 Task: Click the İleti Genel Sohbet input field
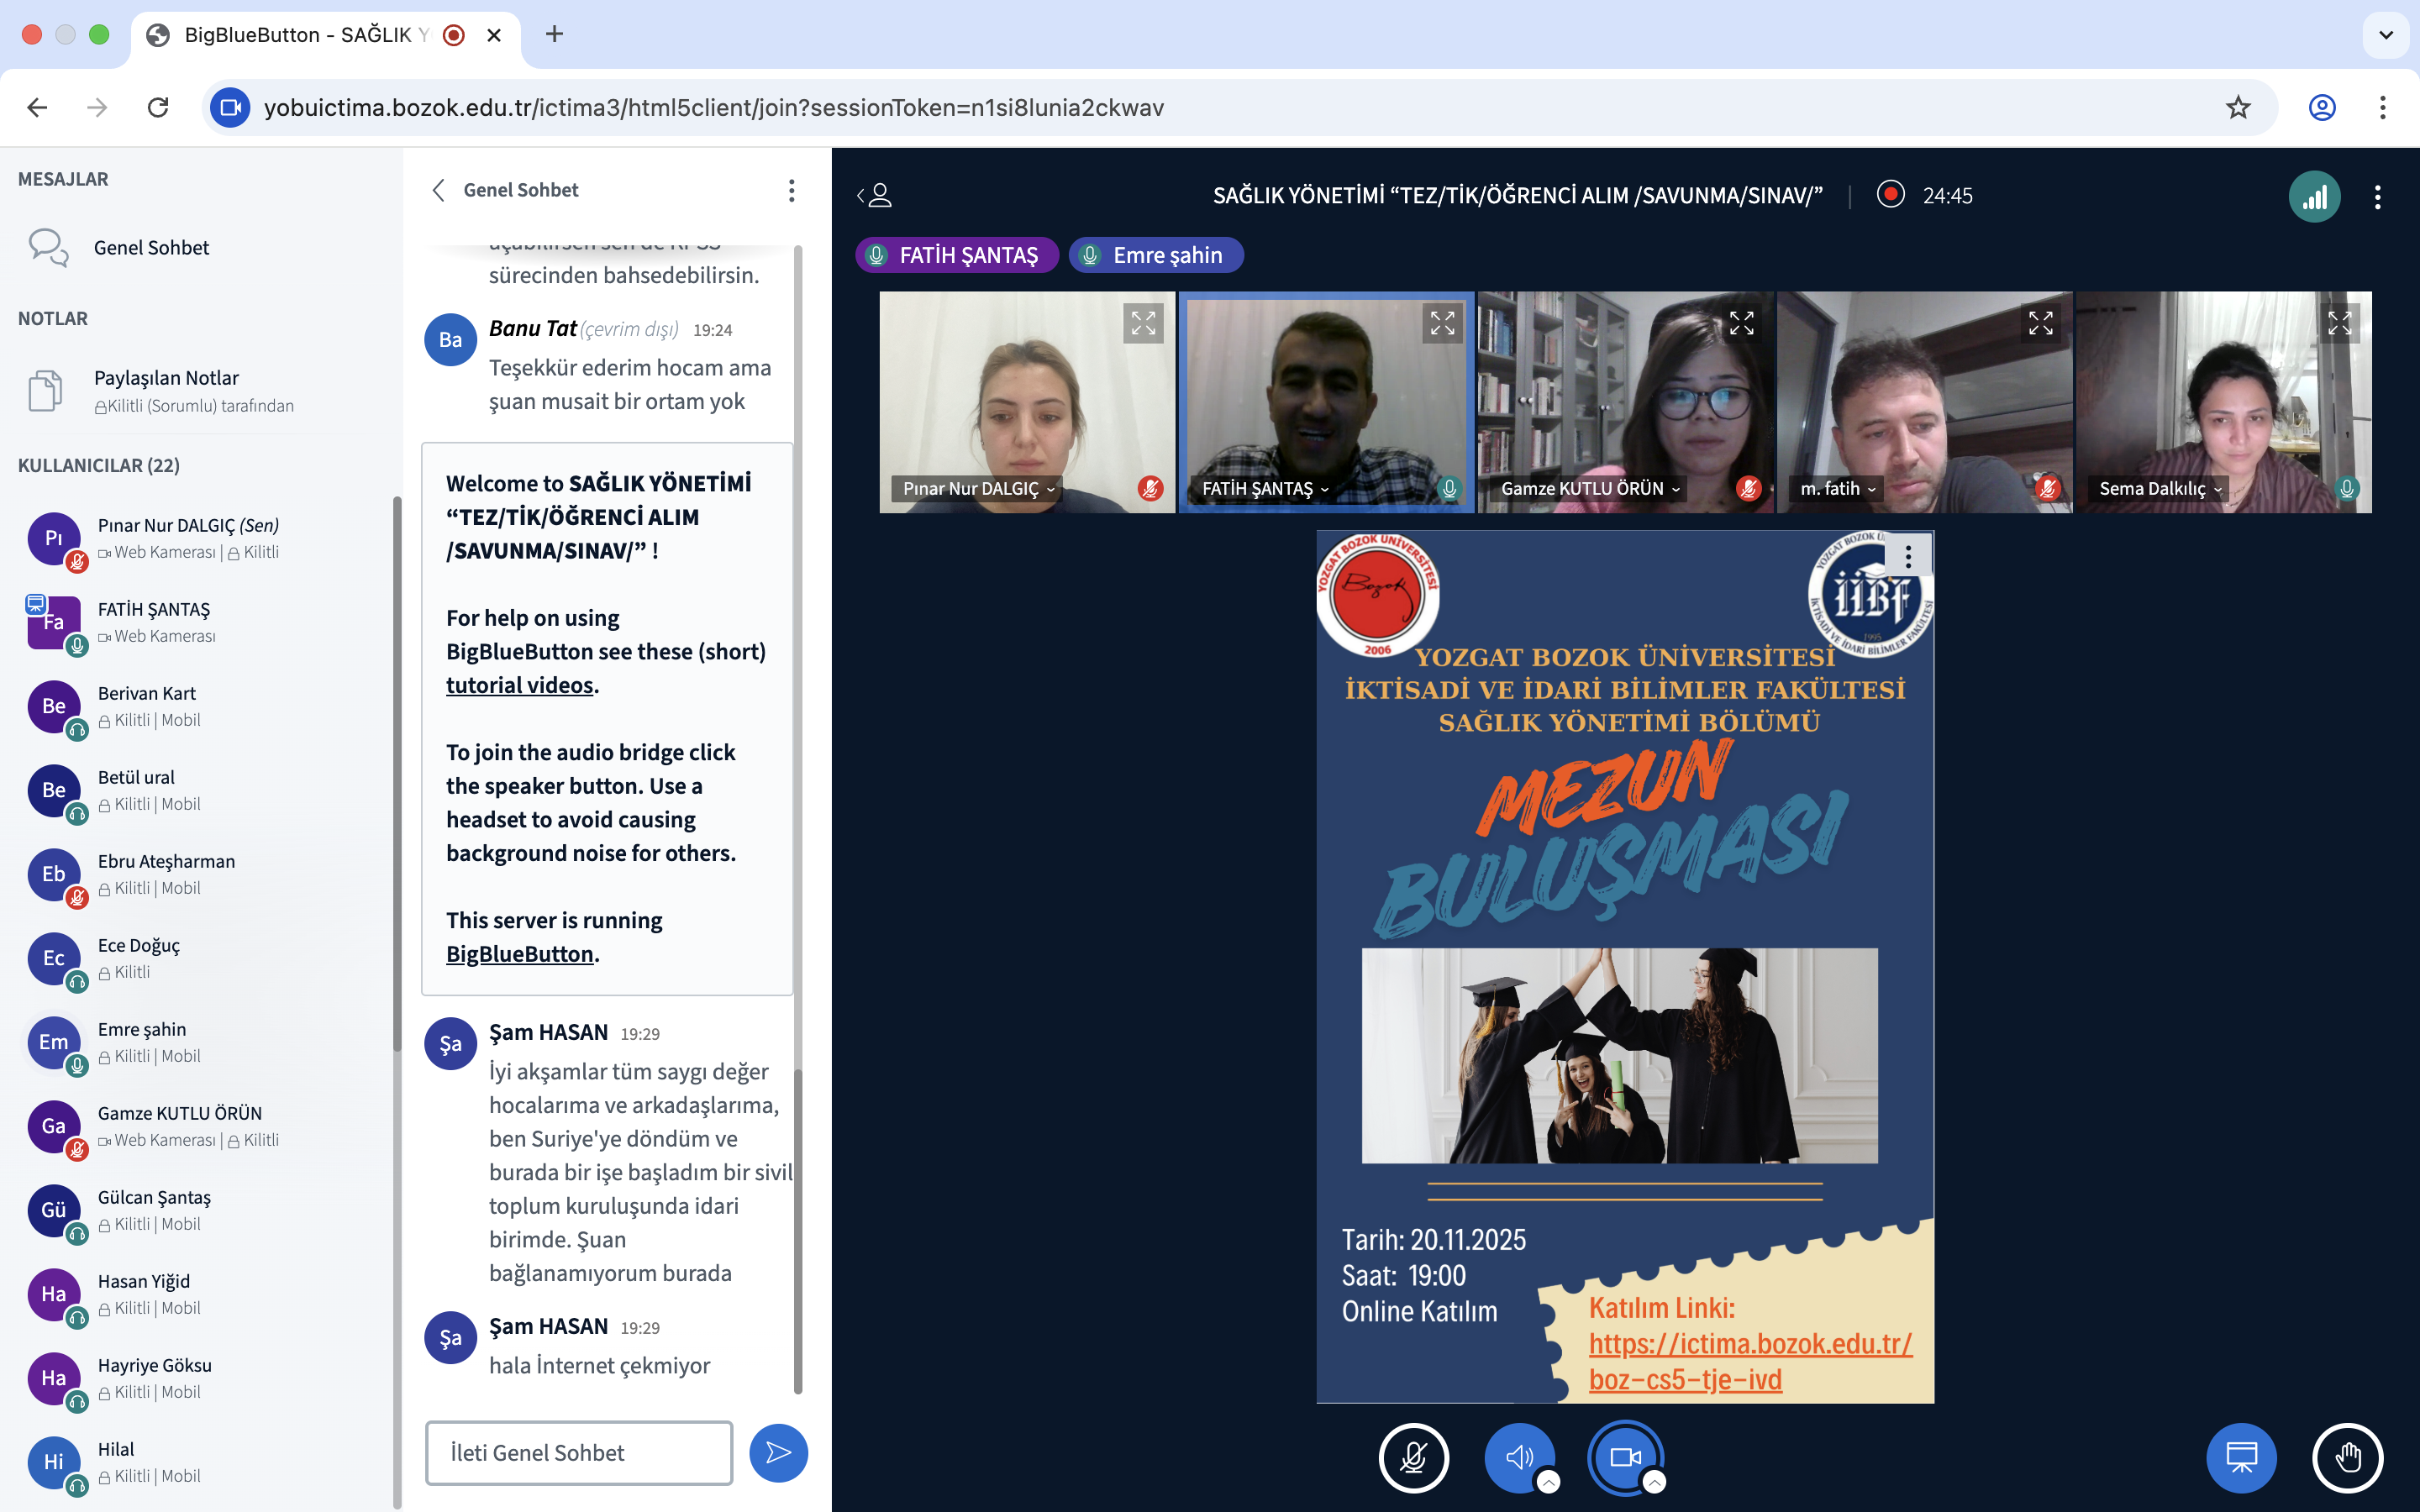[579, 1453]
